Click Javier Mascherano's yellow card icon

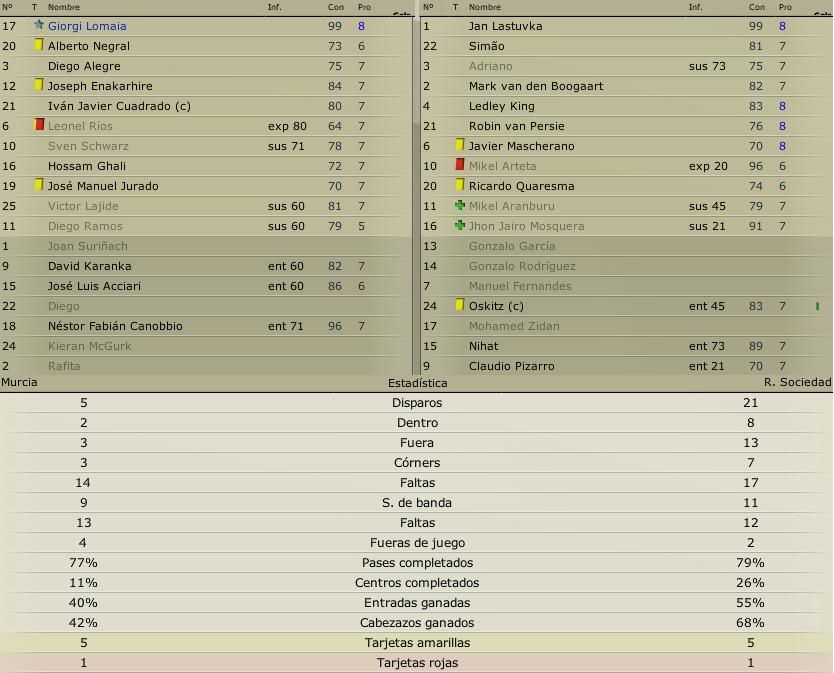(460, 145)
